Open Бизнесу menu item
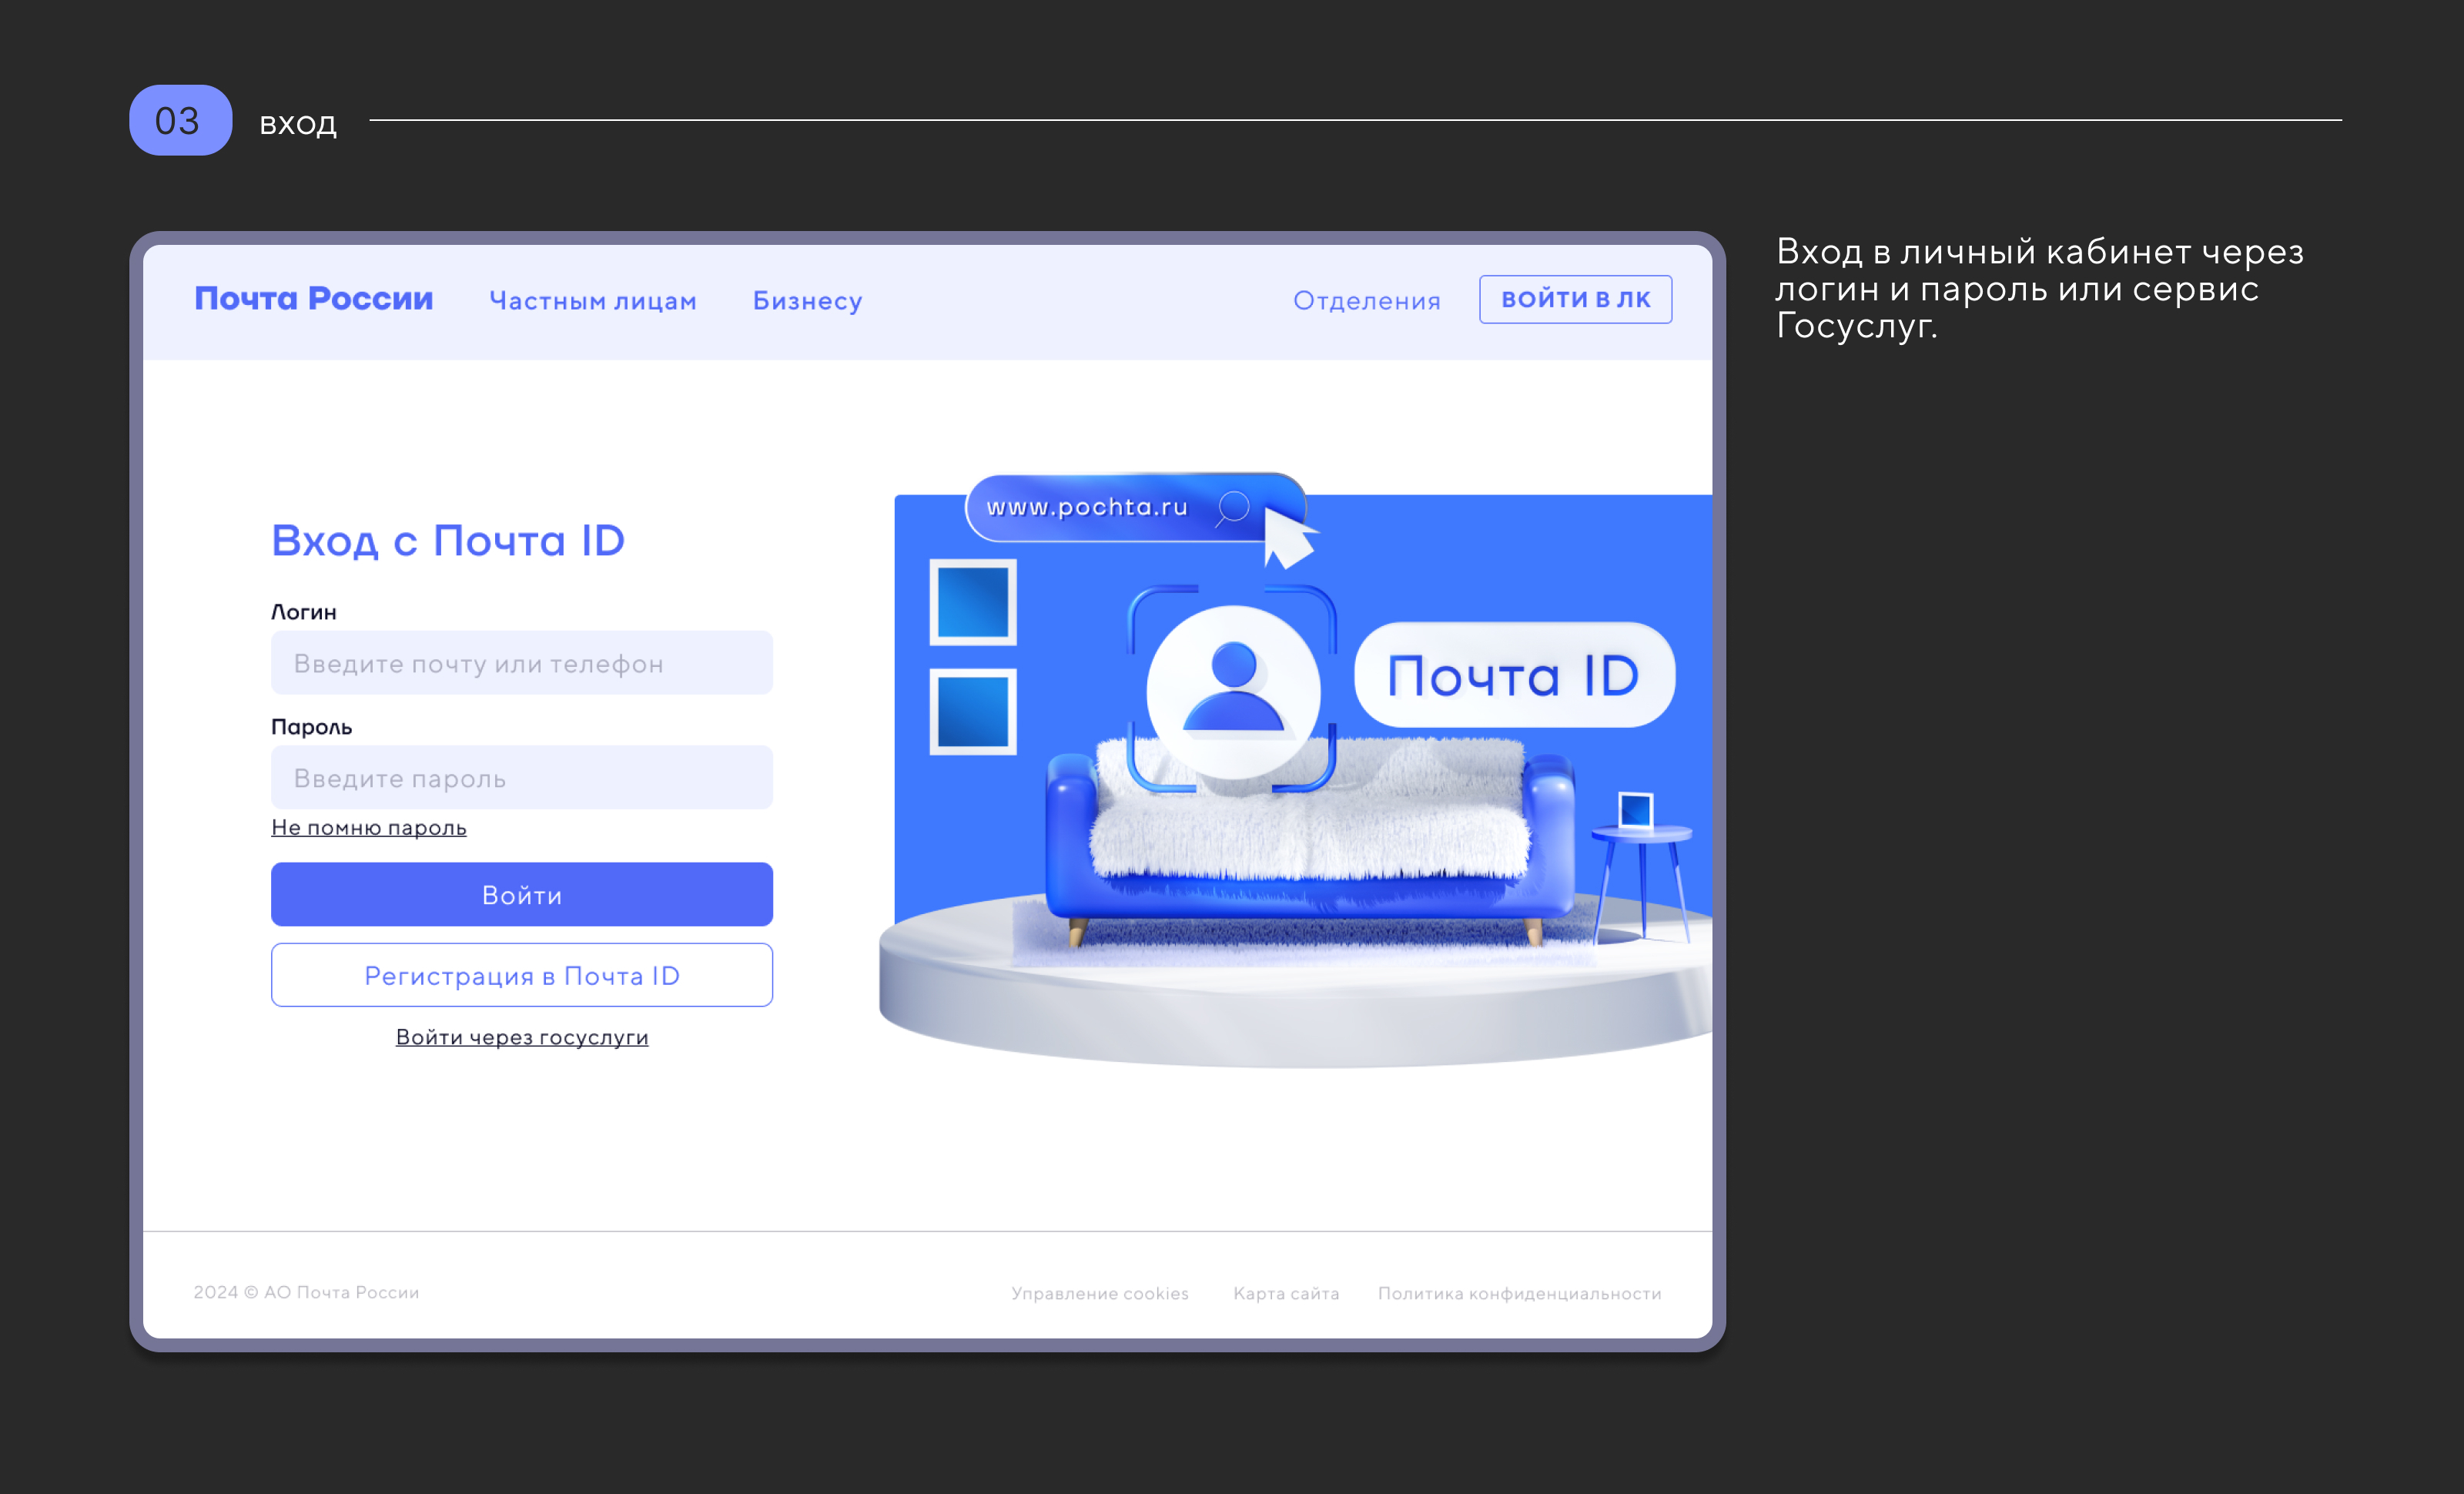Viewport: 2464px width, 1494px height. tap(807, 300)
